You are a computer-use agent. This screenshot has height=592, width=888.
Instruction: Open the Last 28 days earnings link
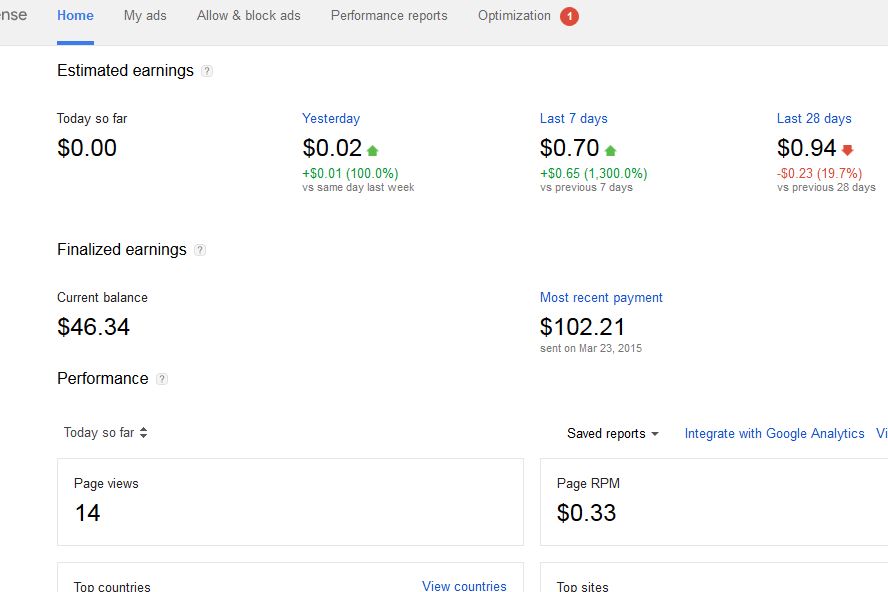[x=814, y=118]
